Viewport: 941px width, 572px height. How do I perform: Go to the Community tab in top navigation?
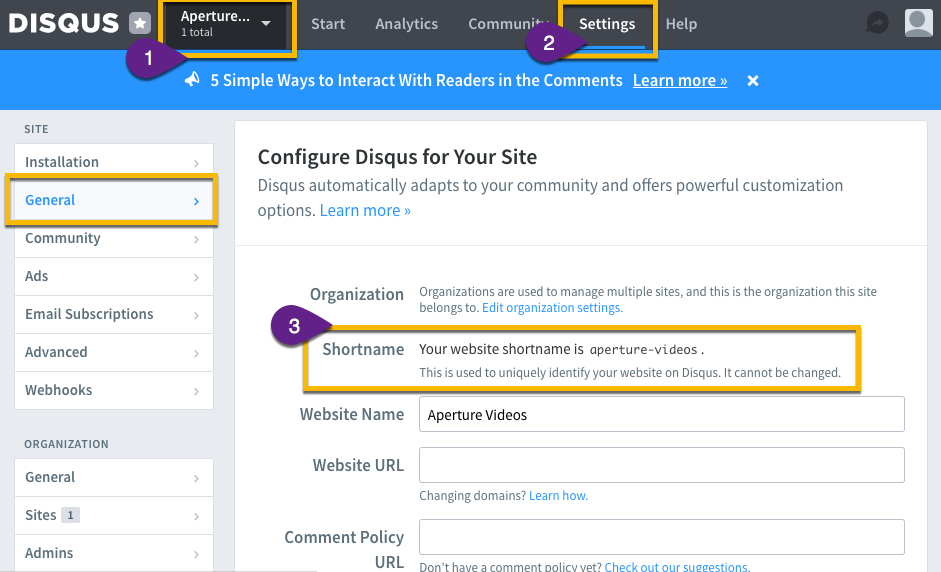(508, 24)
